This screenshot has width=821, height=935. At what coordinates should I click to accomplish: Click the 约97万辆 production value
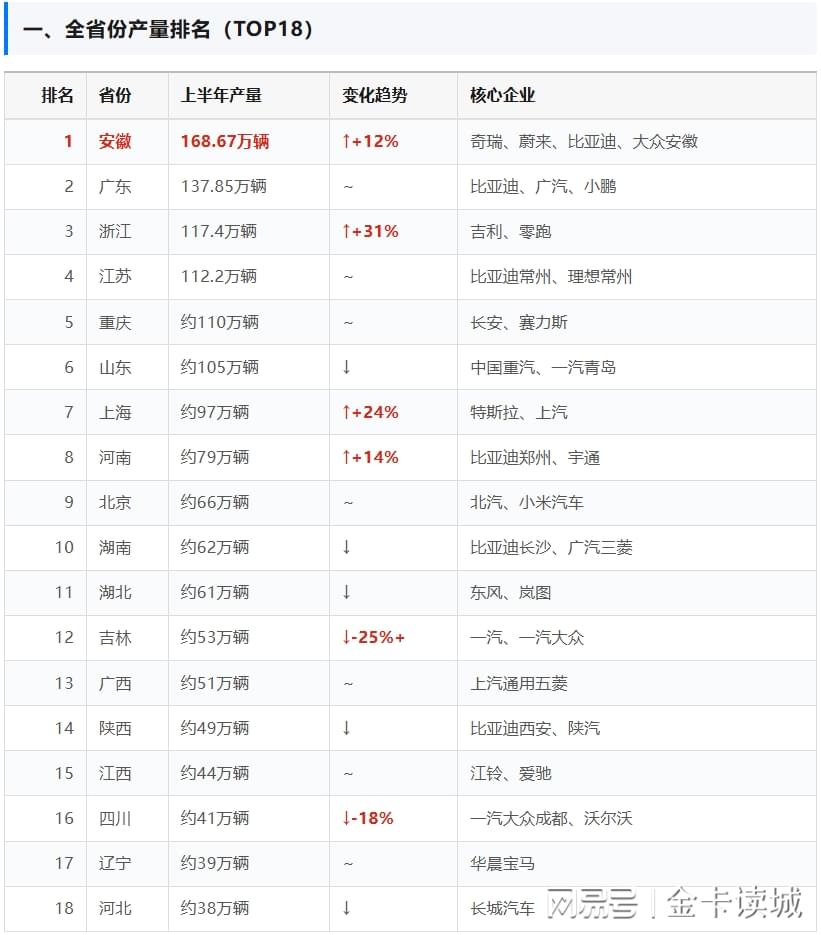215,412
